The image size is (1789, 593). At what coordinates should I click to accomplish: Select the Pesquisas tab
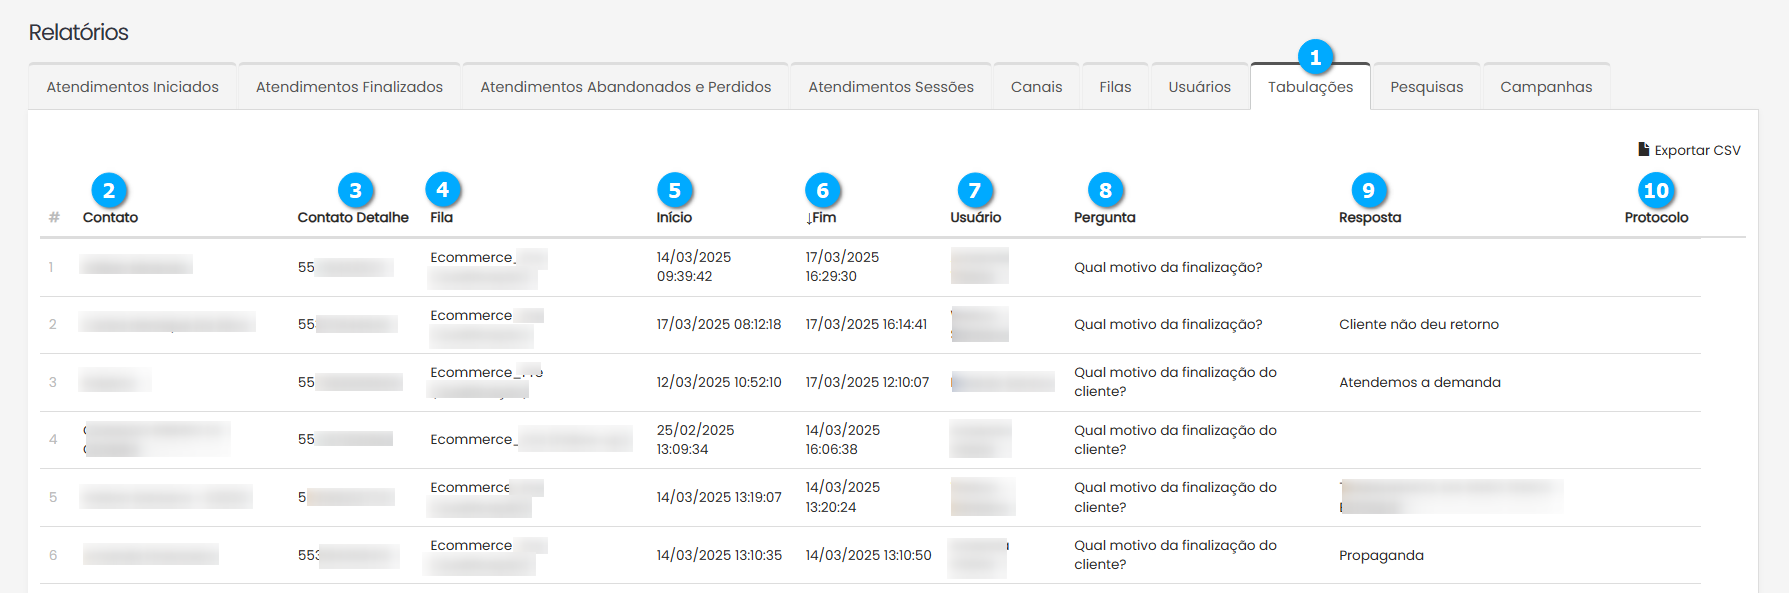1426,87
